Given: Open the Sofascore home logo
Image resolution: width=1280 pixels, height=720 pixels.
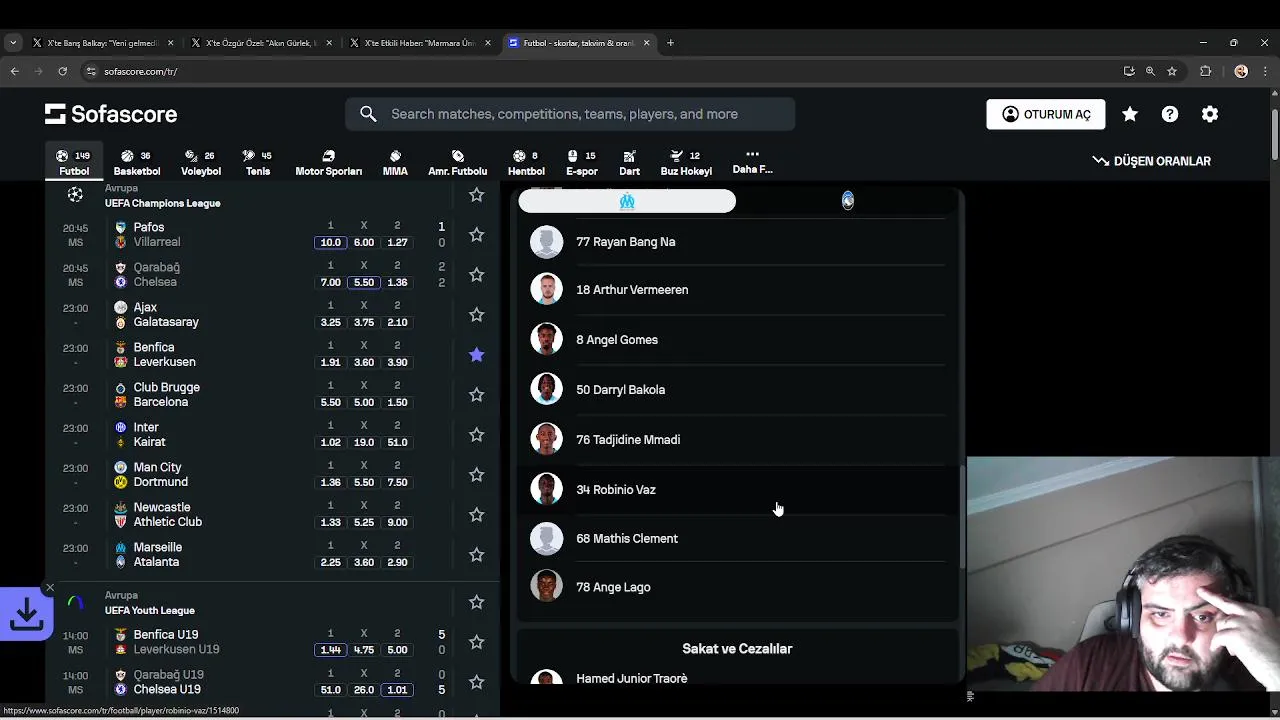Looking at the screenshot, I should (x=111, y=114).
